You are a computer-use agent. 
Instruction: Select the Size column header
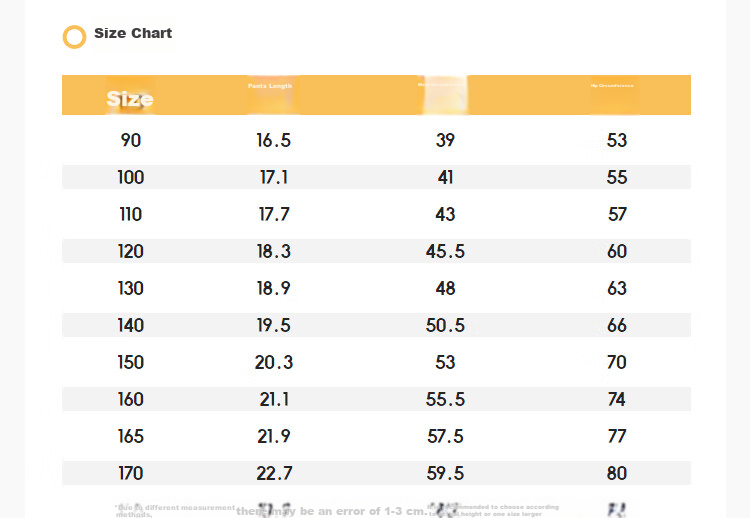click(130, 99)
